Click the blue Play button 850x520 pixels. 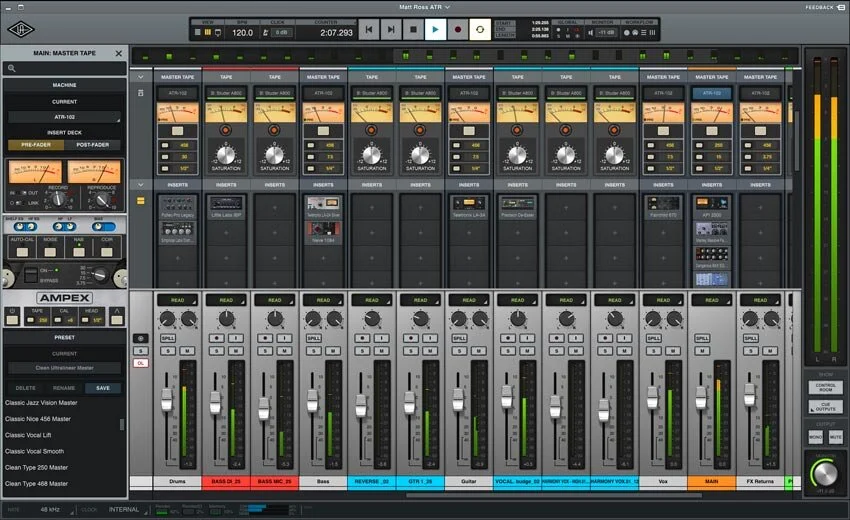coord(435,30)
